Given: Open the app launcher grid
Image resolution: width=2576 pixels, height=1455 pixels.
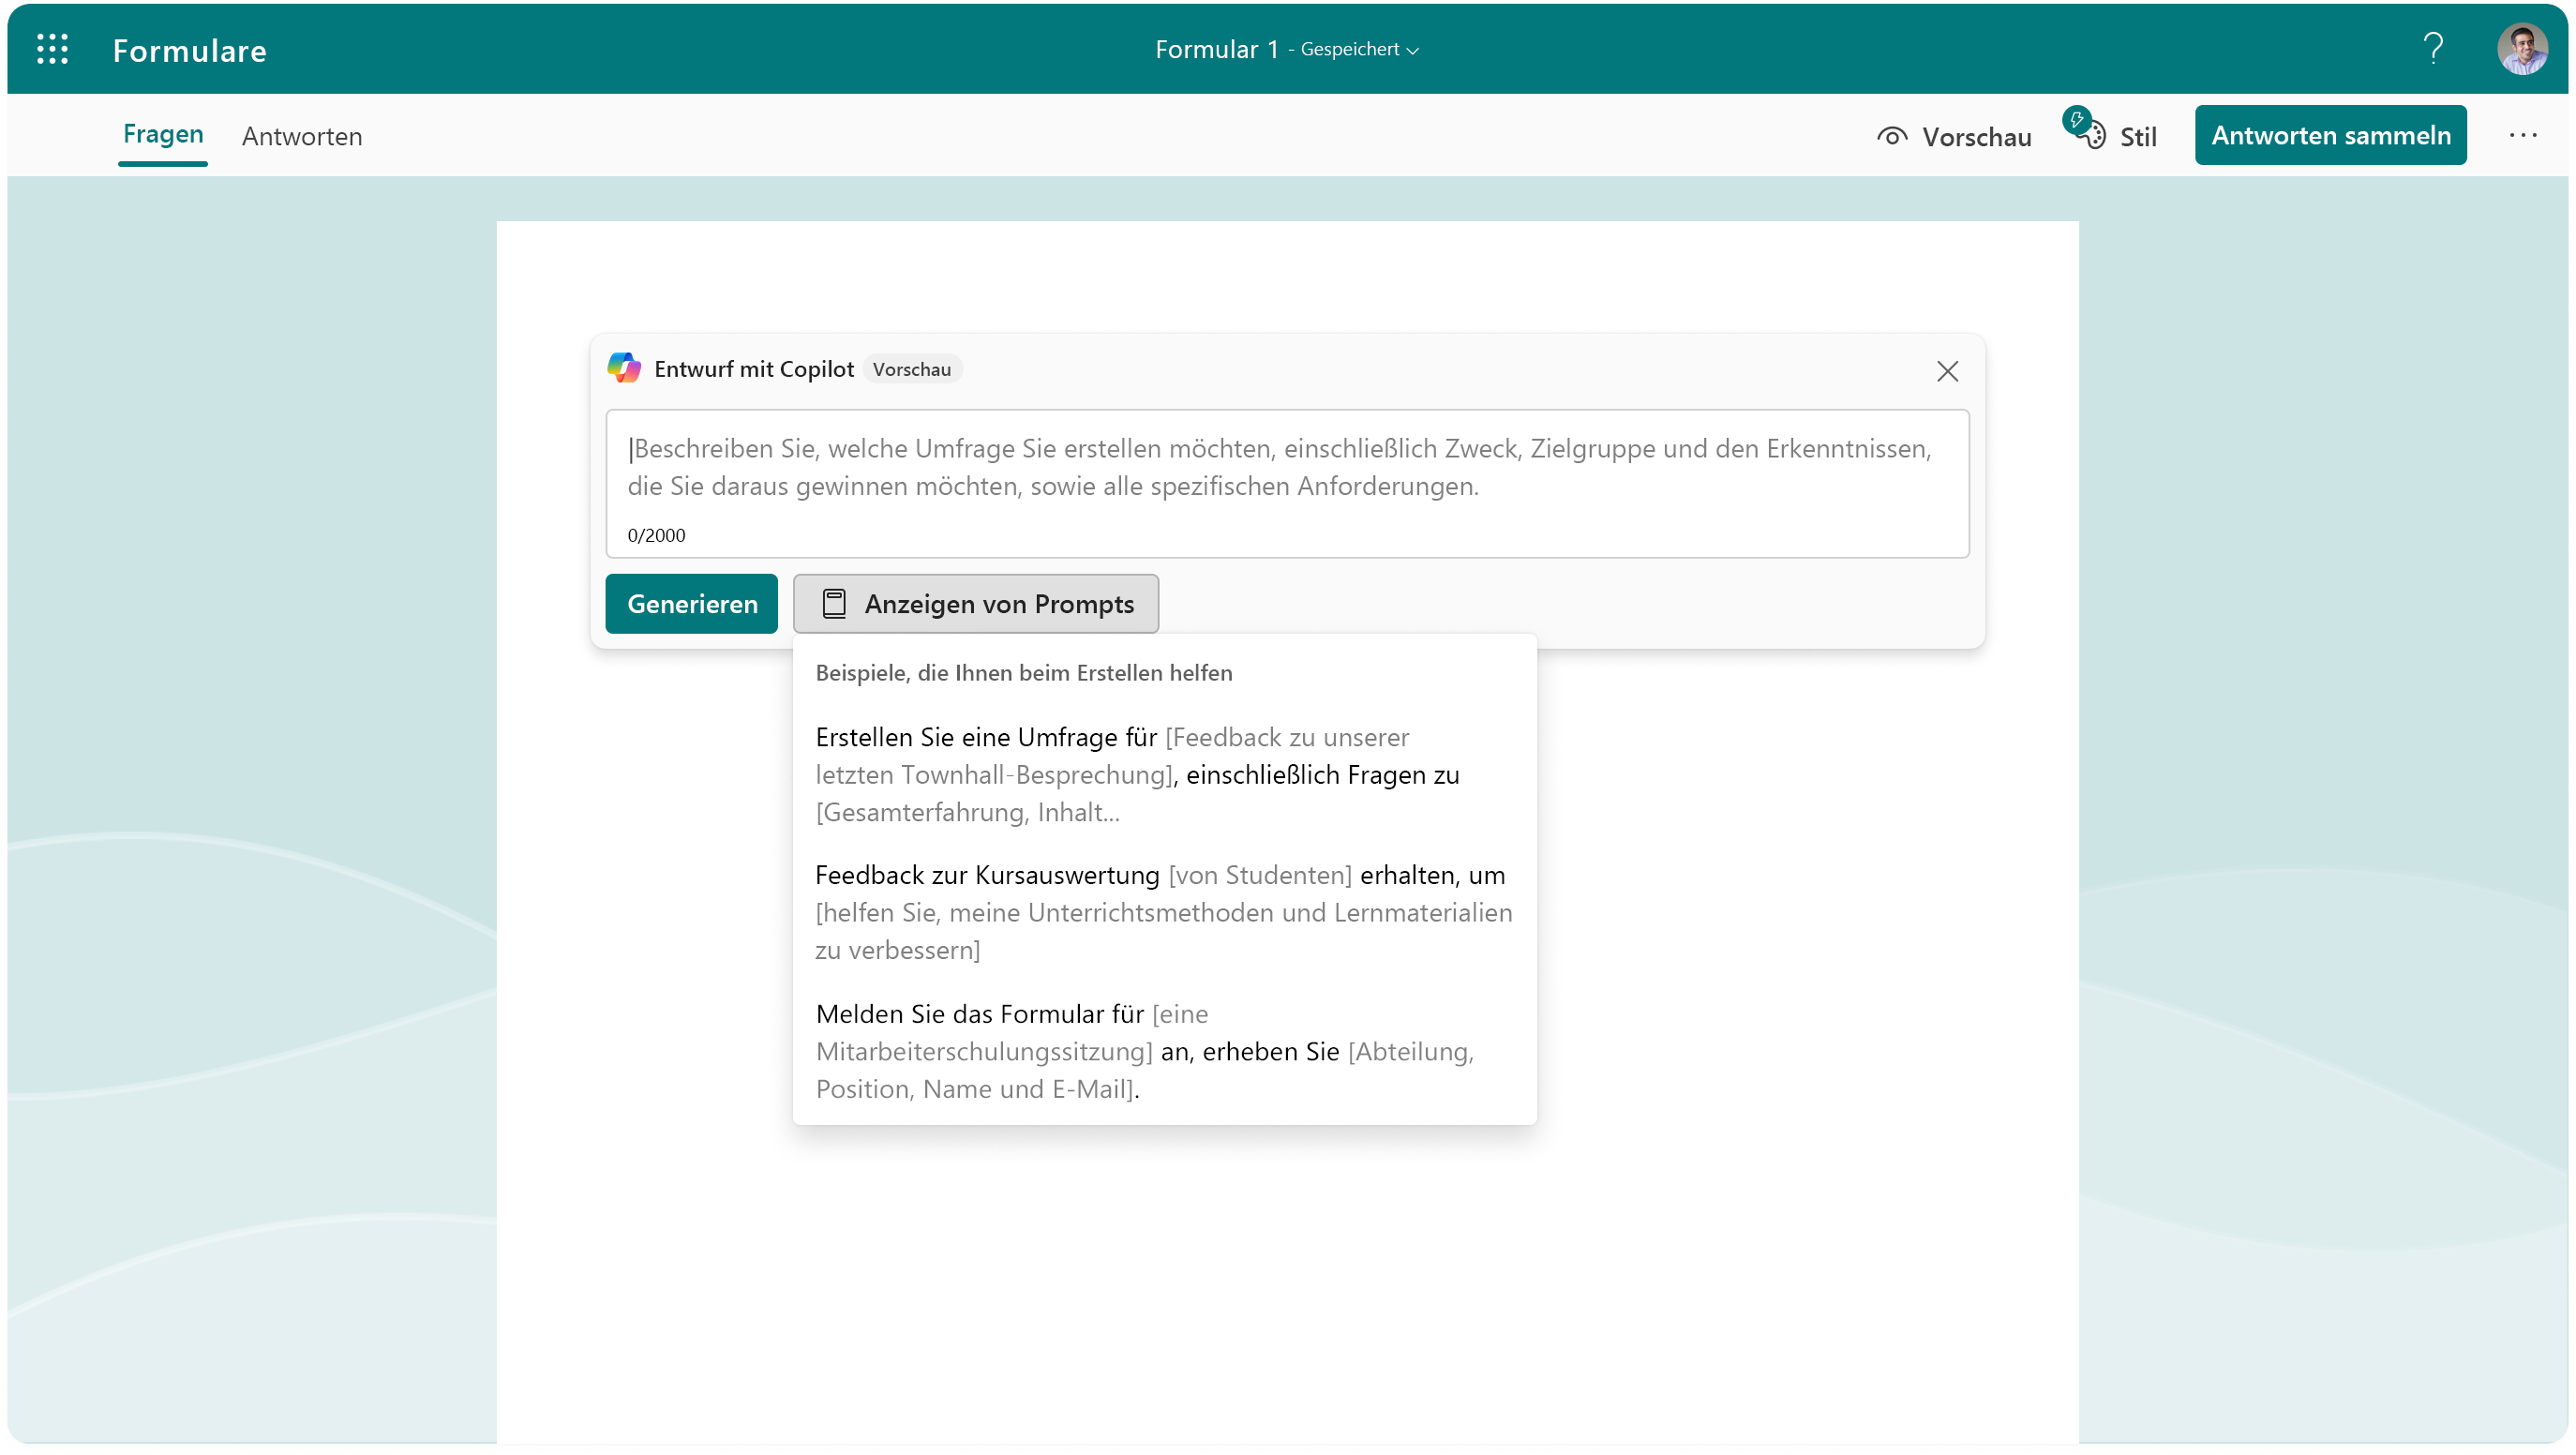Looking at the screenshot, I should point(52,49).
